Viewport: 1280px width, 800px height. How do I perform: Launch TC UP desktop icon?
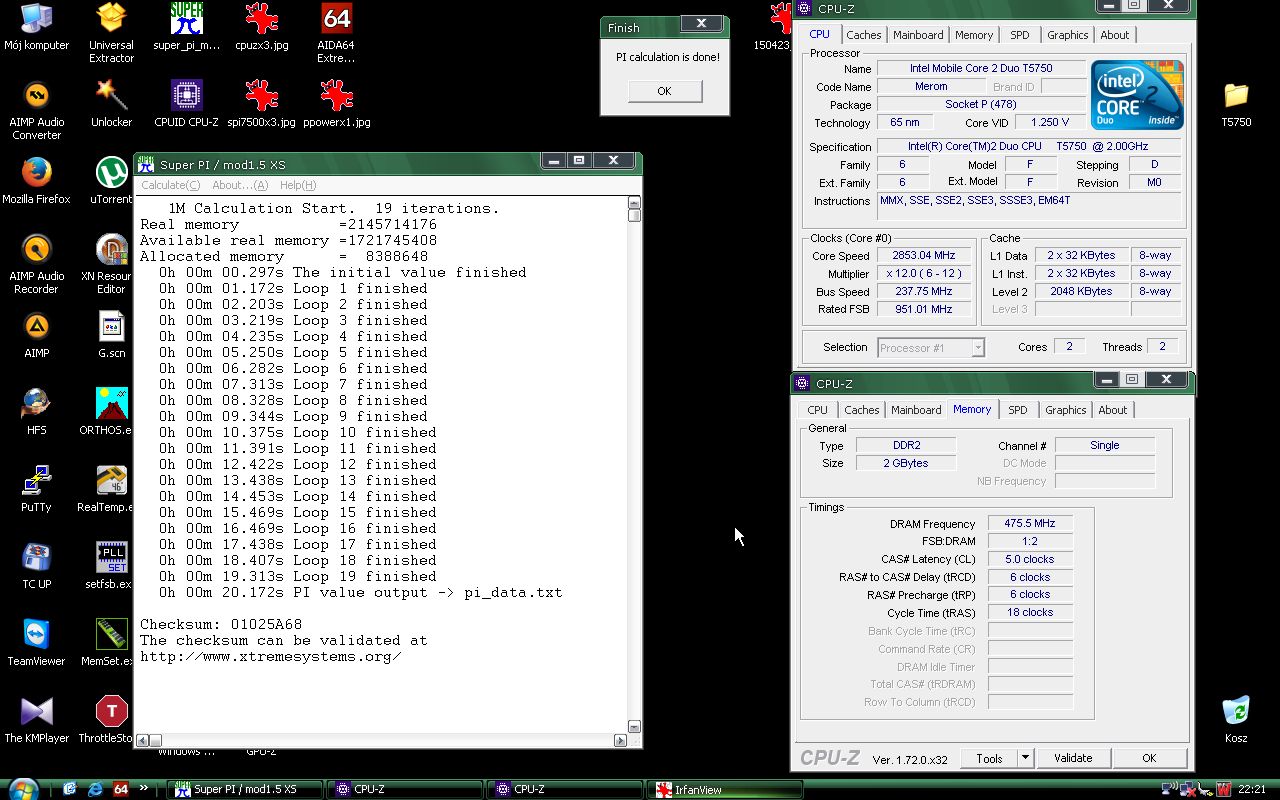coord(36,566)
